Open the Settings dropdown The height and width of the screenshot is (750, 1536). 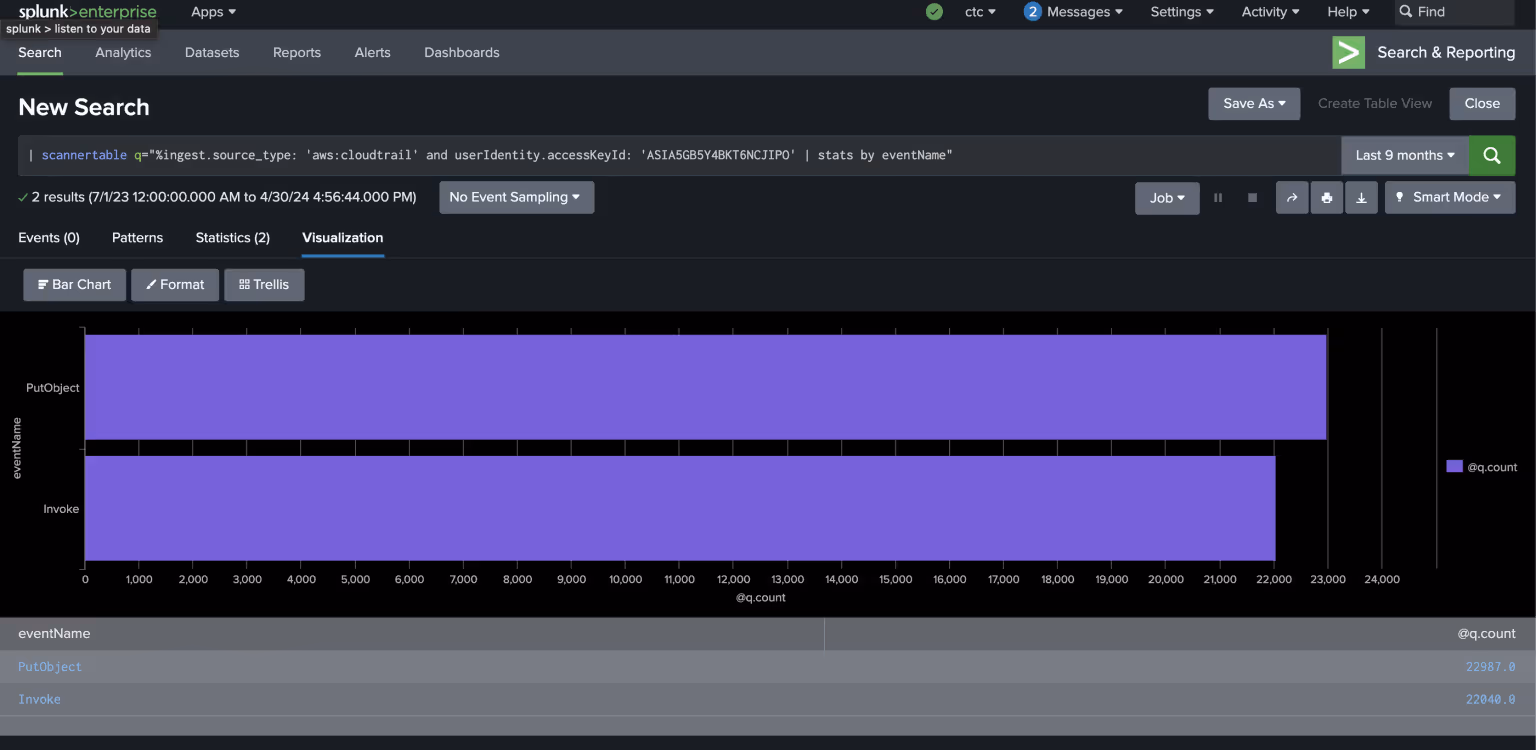click(x=1182, y=12)
